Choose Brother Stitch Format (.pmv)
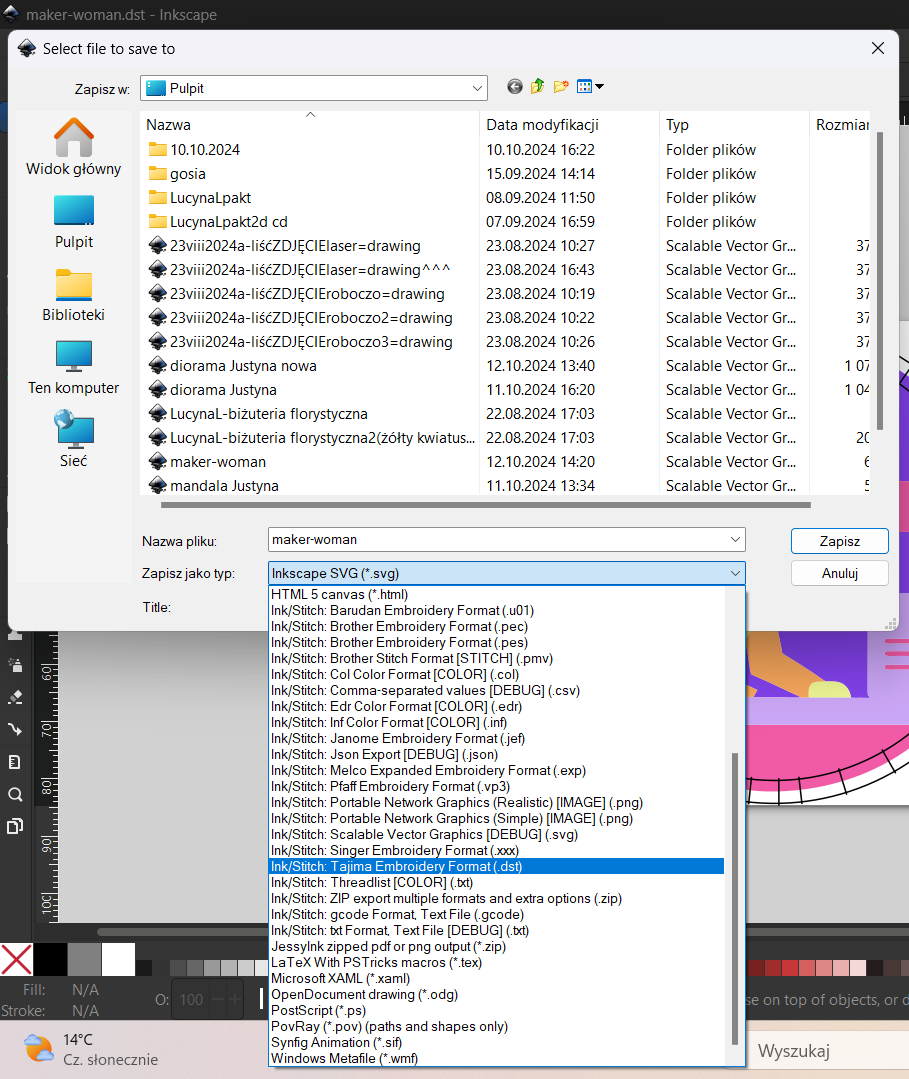909x1079 pixels. tap(496, 659)
